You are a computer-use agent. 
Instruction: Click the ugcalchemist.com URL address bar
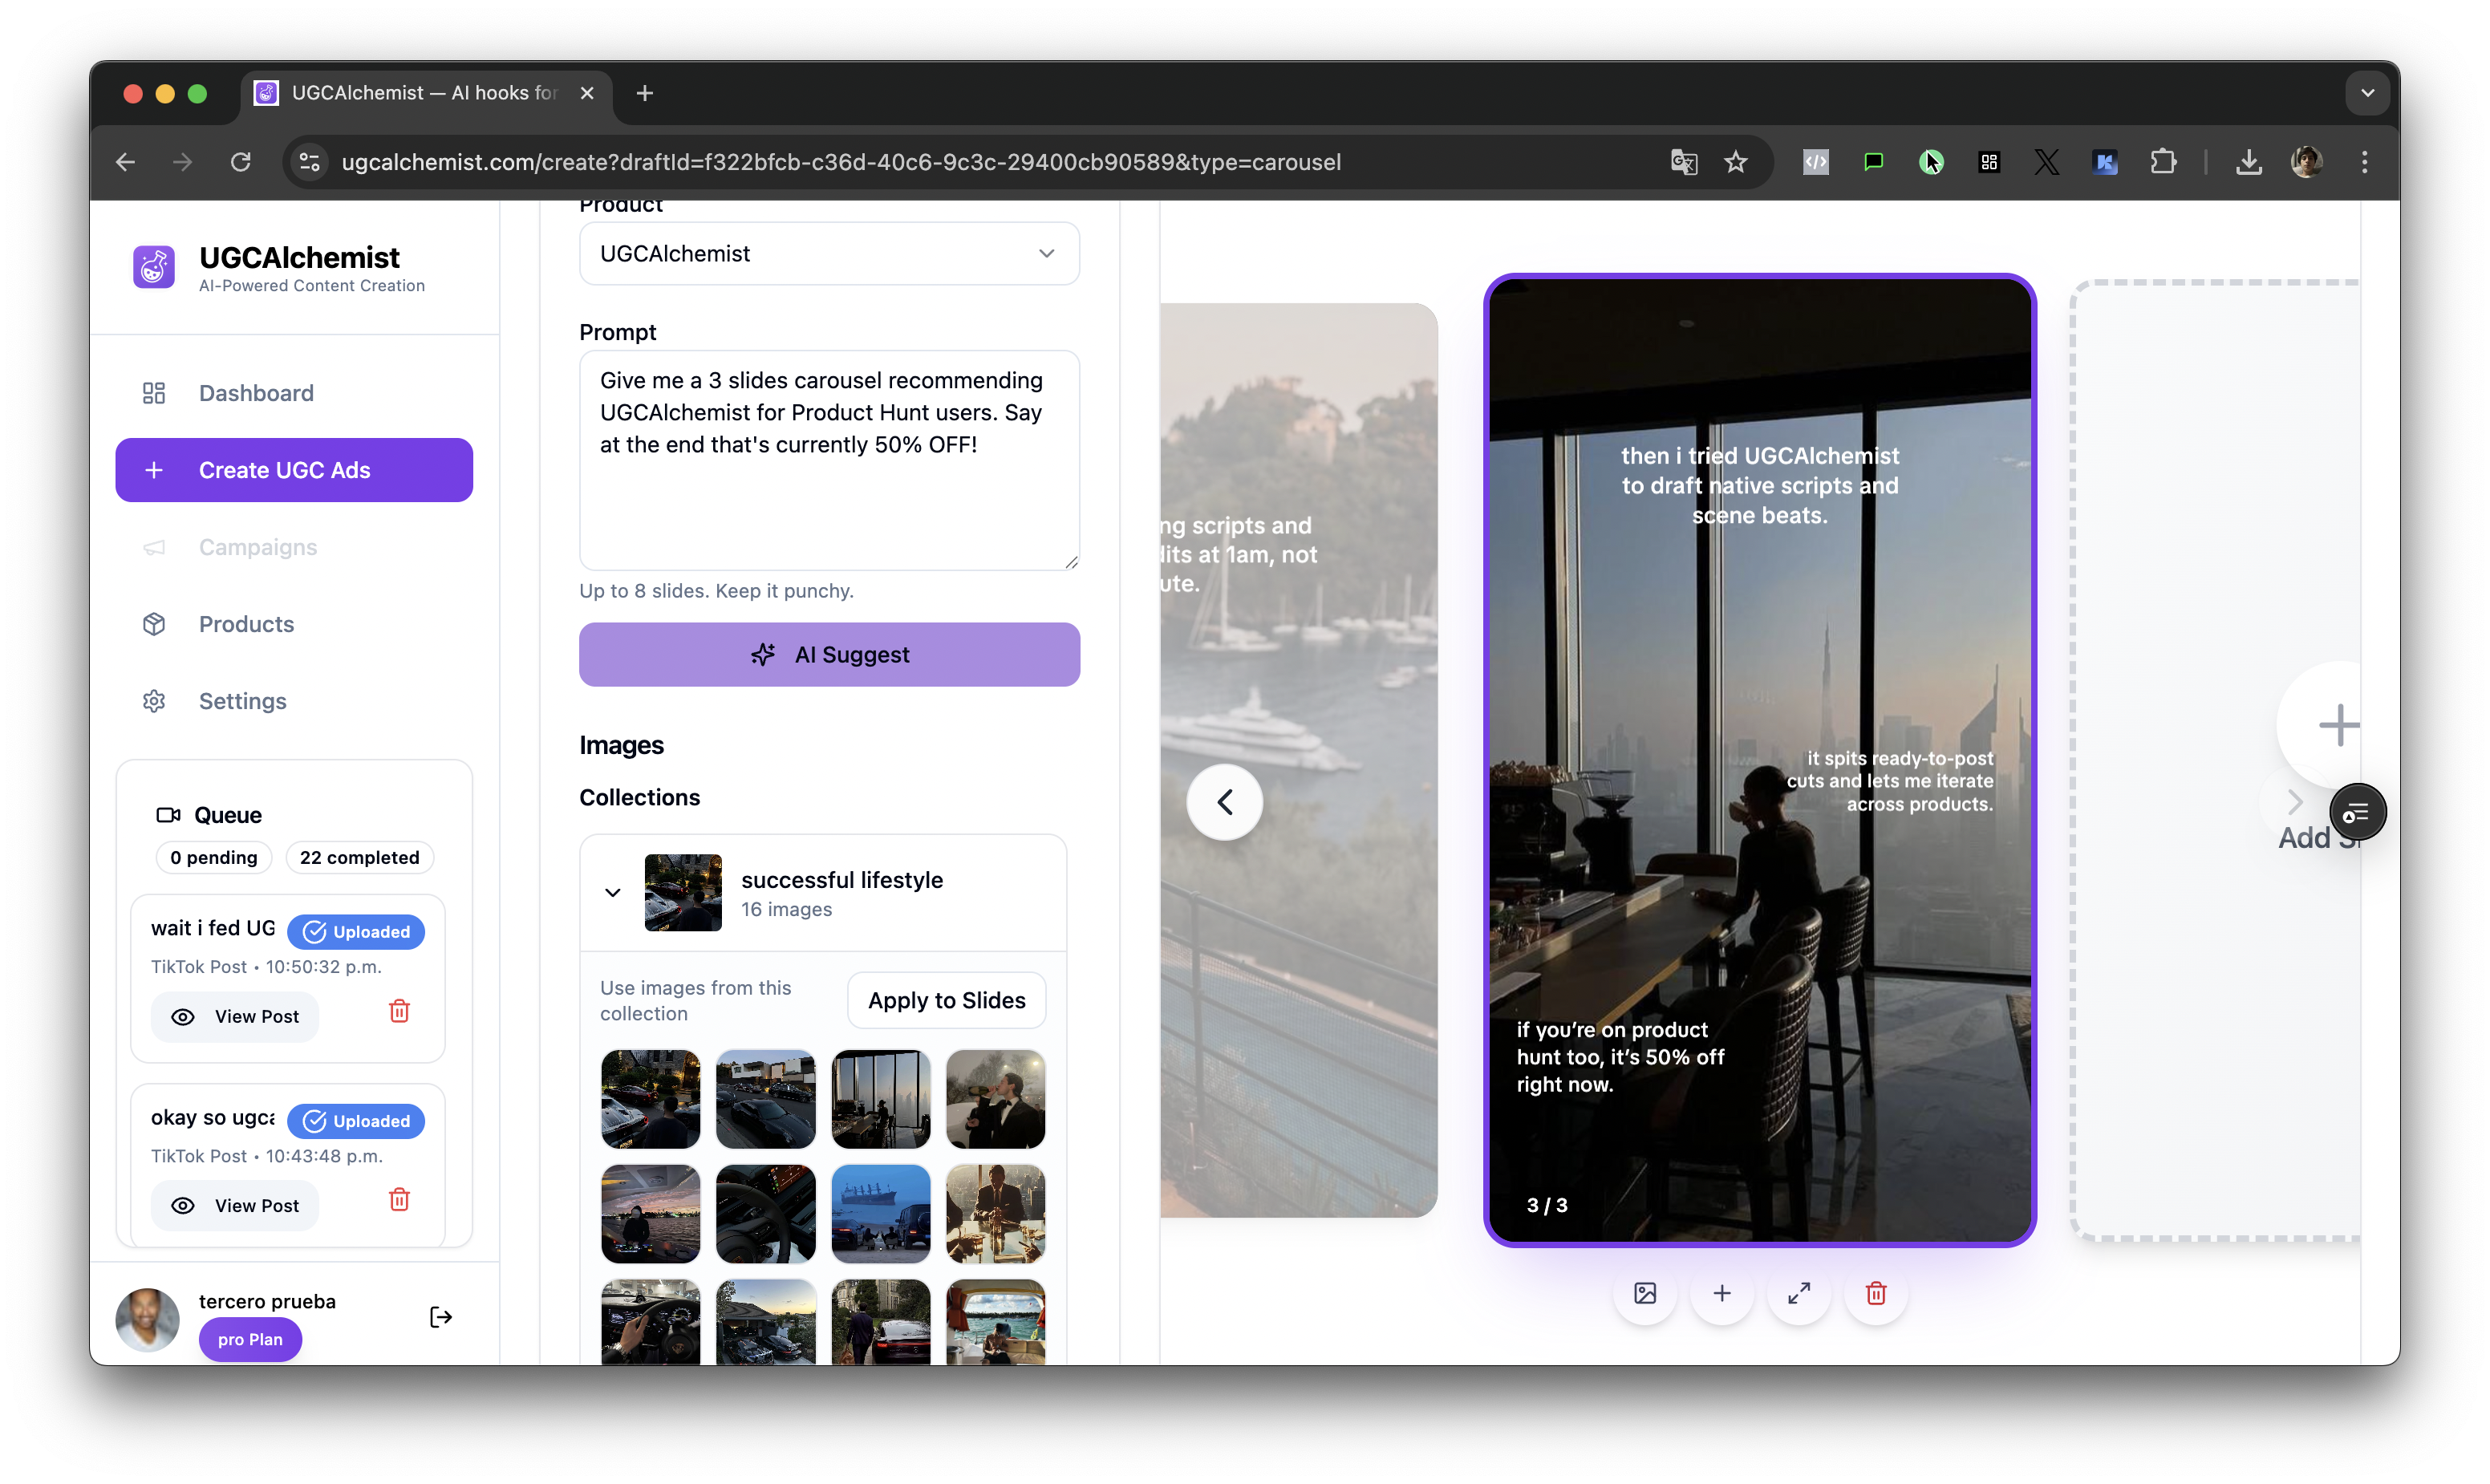point(840,162)
